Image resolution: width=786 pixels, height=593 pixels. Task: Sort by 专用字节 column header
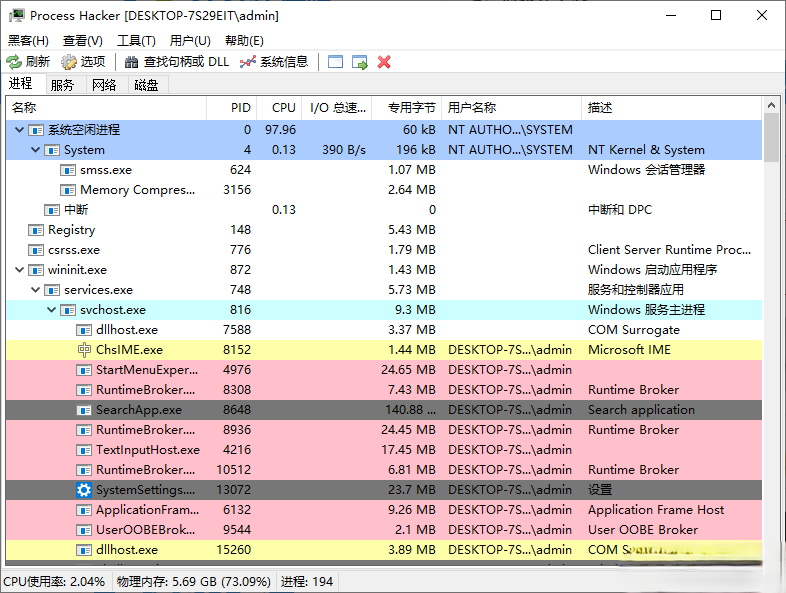[407, 108]
